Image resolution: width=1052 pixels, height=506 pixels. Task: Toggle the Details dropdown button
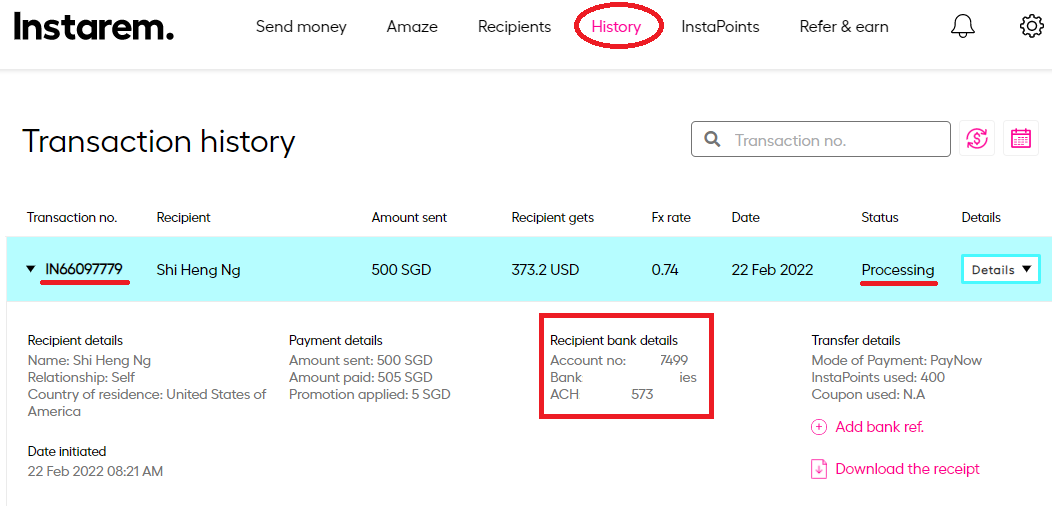[x=1000, y=269]
